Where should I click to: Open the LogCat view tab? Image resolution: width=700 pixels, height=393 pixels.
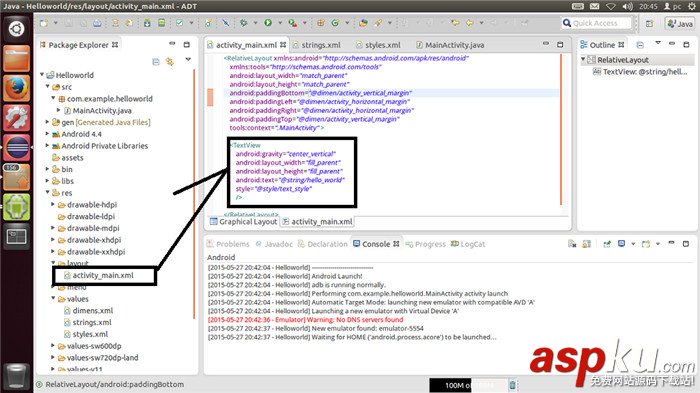tap(468, 244)
